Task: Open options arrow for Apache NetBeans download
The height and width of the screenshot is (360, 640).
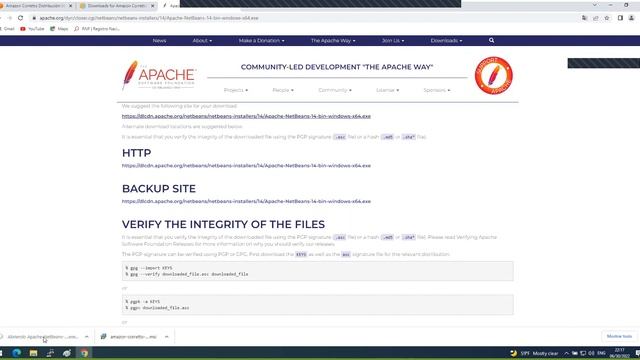Action: pyautogui.click(x=87, y=336)
